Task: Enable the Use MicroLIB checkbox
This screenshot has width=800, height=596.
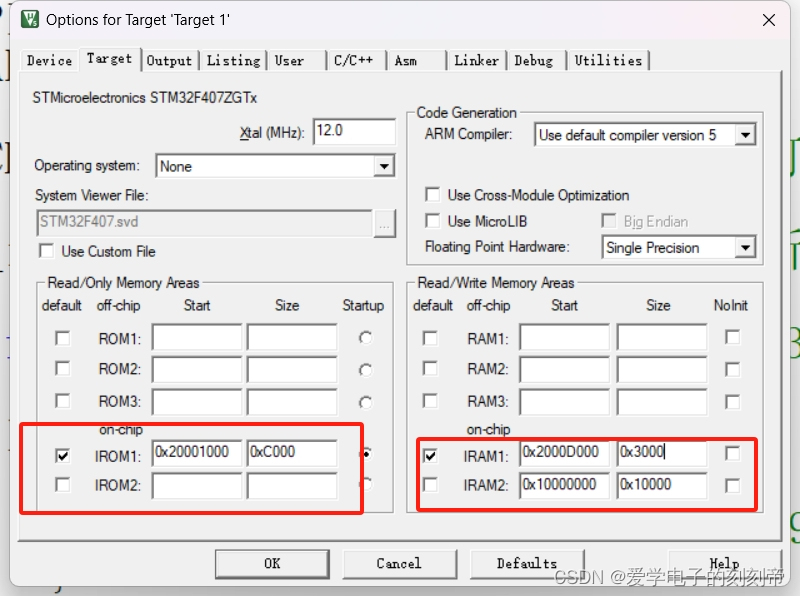Action: point(433,221)
